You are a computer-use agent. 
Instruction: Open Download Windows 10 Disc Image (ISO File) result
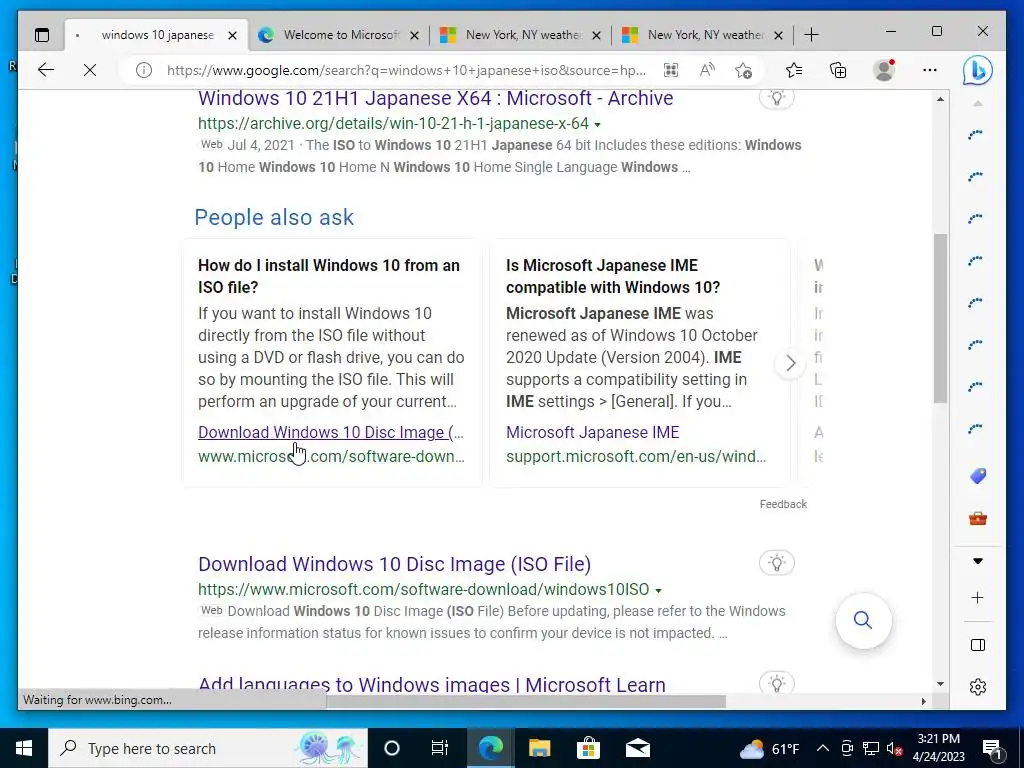[x=394, y=564]
